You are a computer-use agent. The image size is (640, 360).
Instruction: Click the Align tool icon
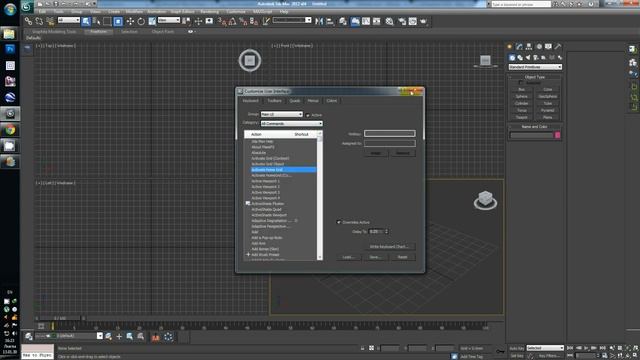click(x=330, y=21)
